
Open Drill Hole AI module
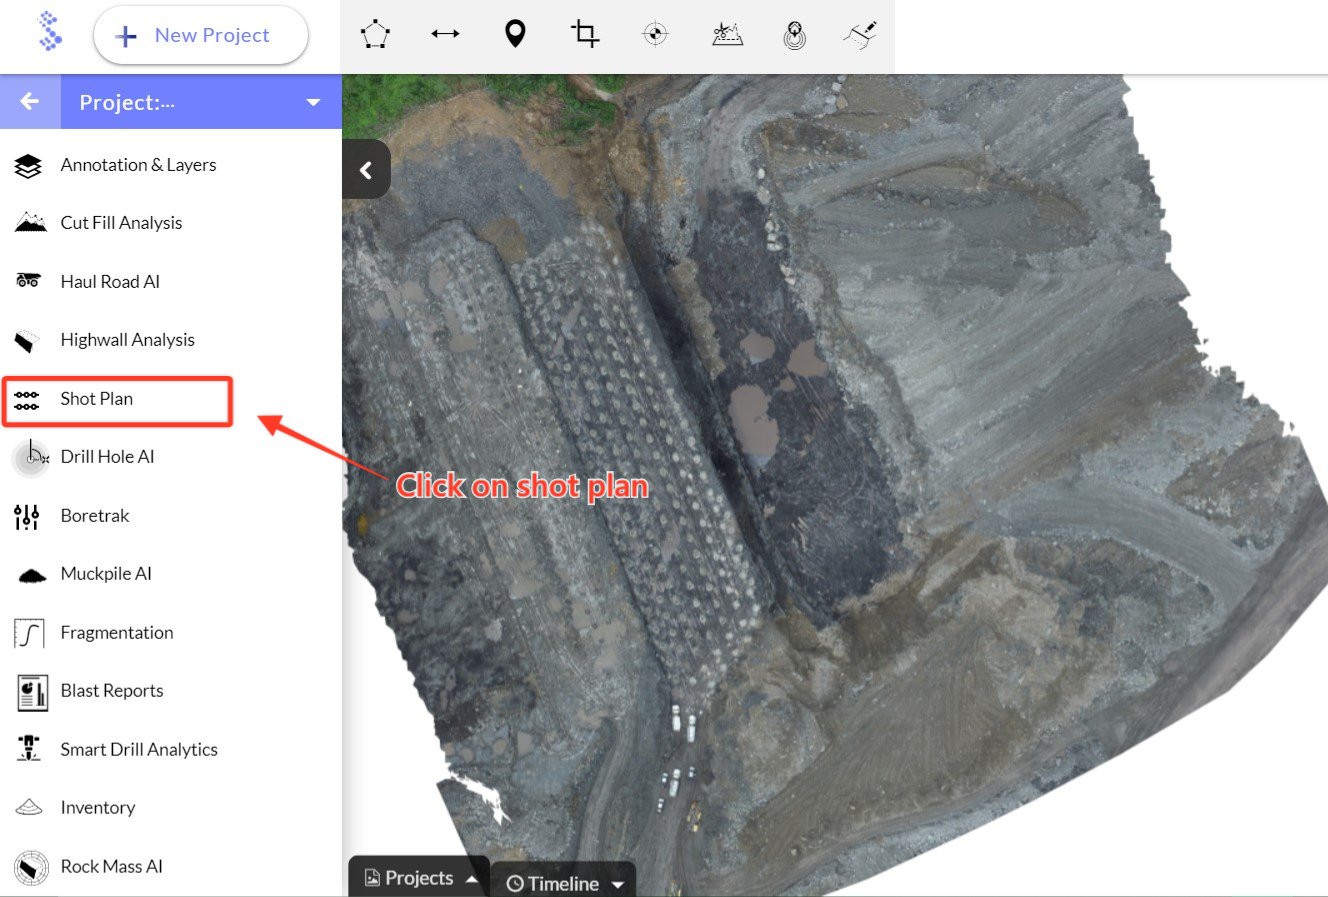pyautogui.click(x=107, y=457)
